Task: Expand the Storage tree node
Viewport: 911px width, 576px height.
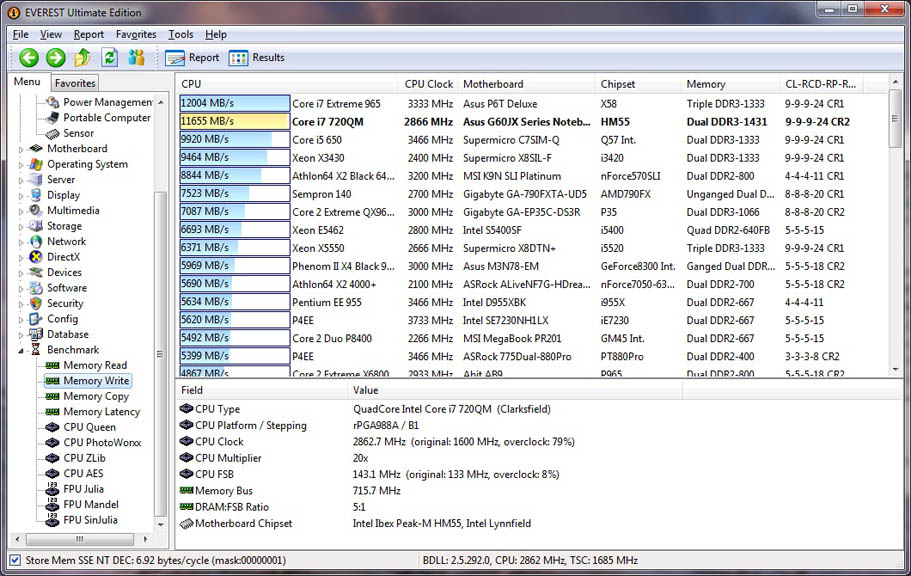Action: (21, 227)
